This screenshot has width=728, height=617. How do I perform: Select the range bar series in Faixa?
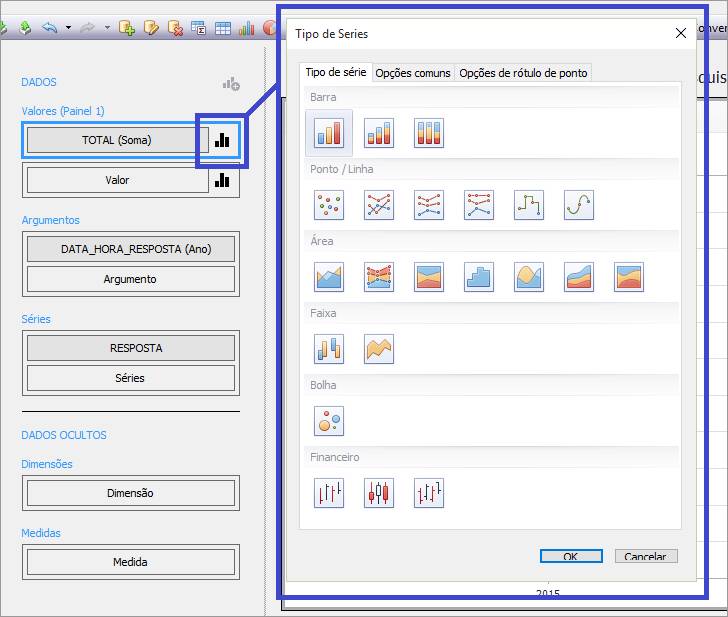(329, 349)
